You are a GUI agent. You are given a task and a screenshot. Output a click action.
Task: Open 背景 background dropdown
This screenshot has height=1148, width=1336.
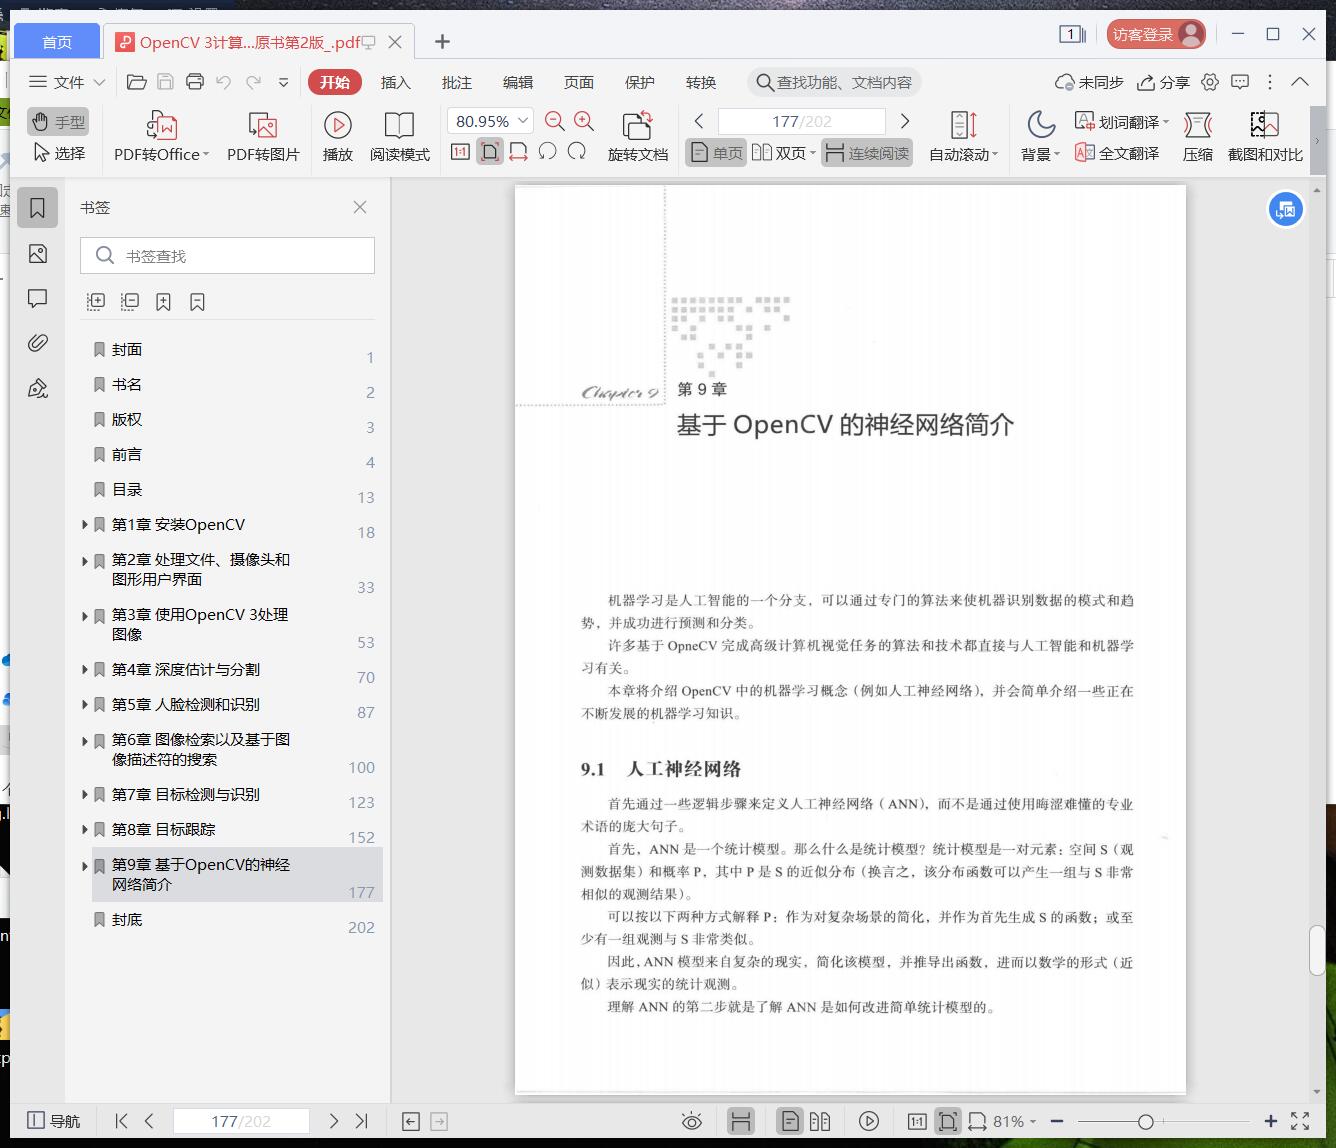(x=1040, y=136)
